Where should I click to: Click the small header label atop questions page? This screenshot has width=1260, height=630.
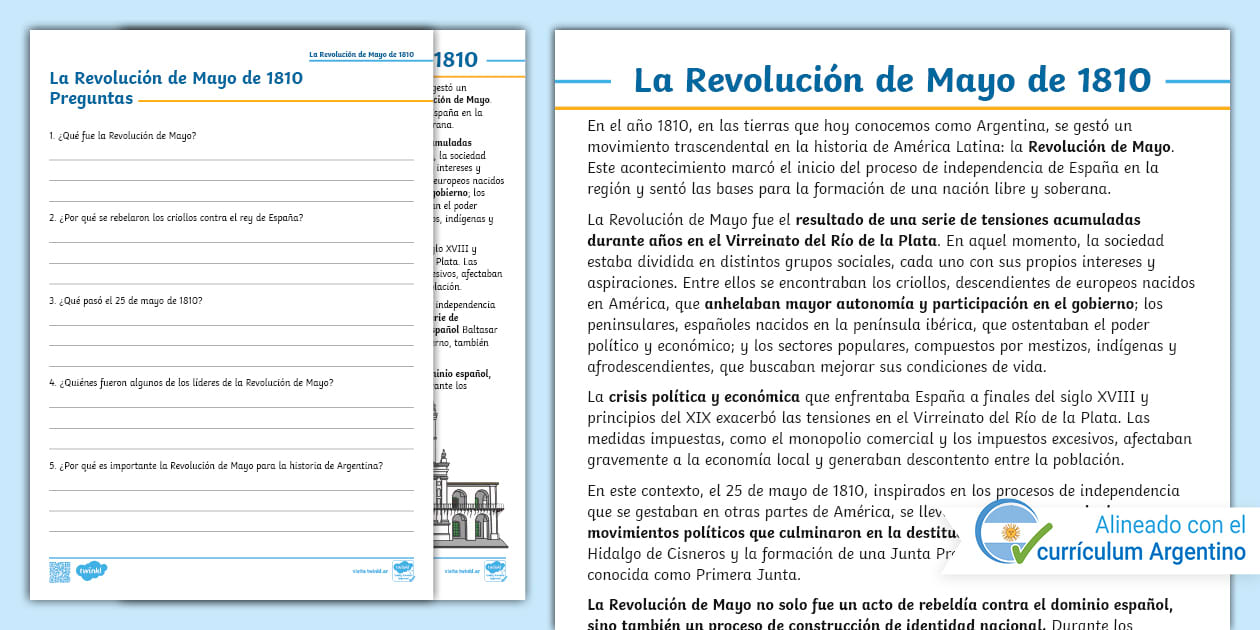360,54
